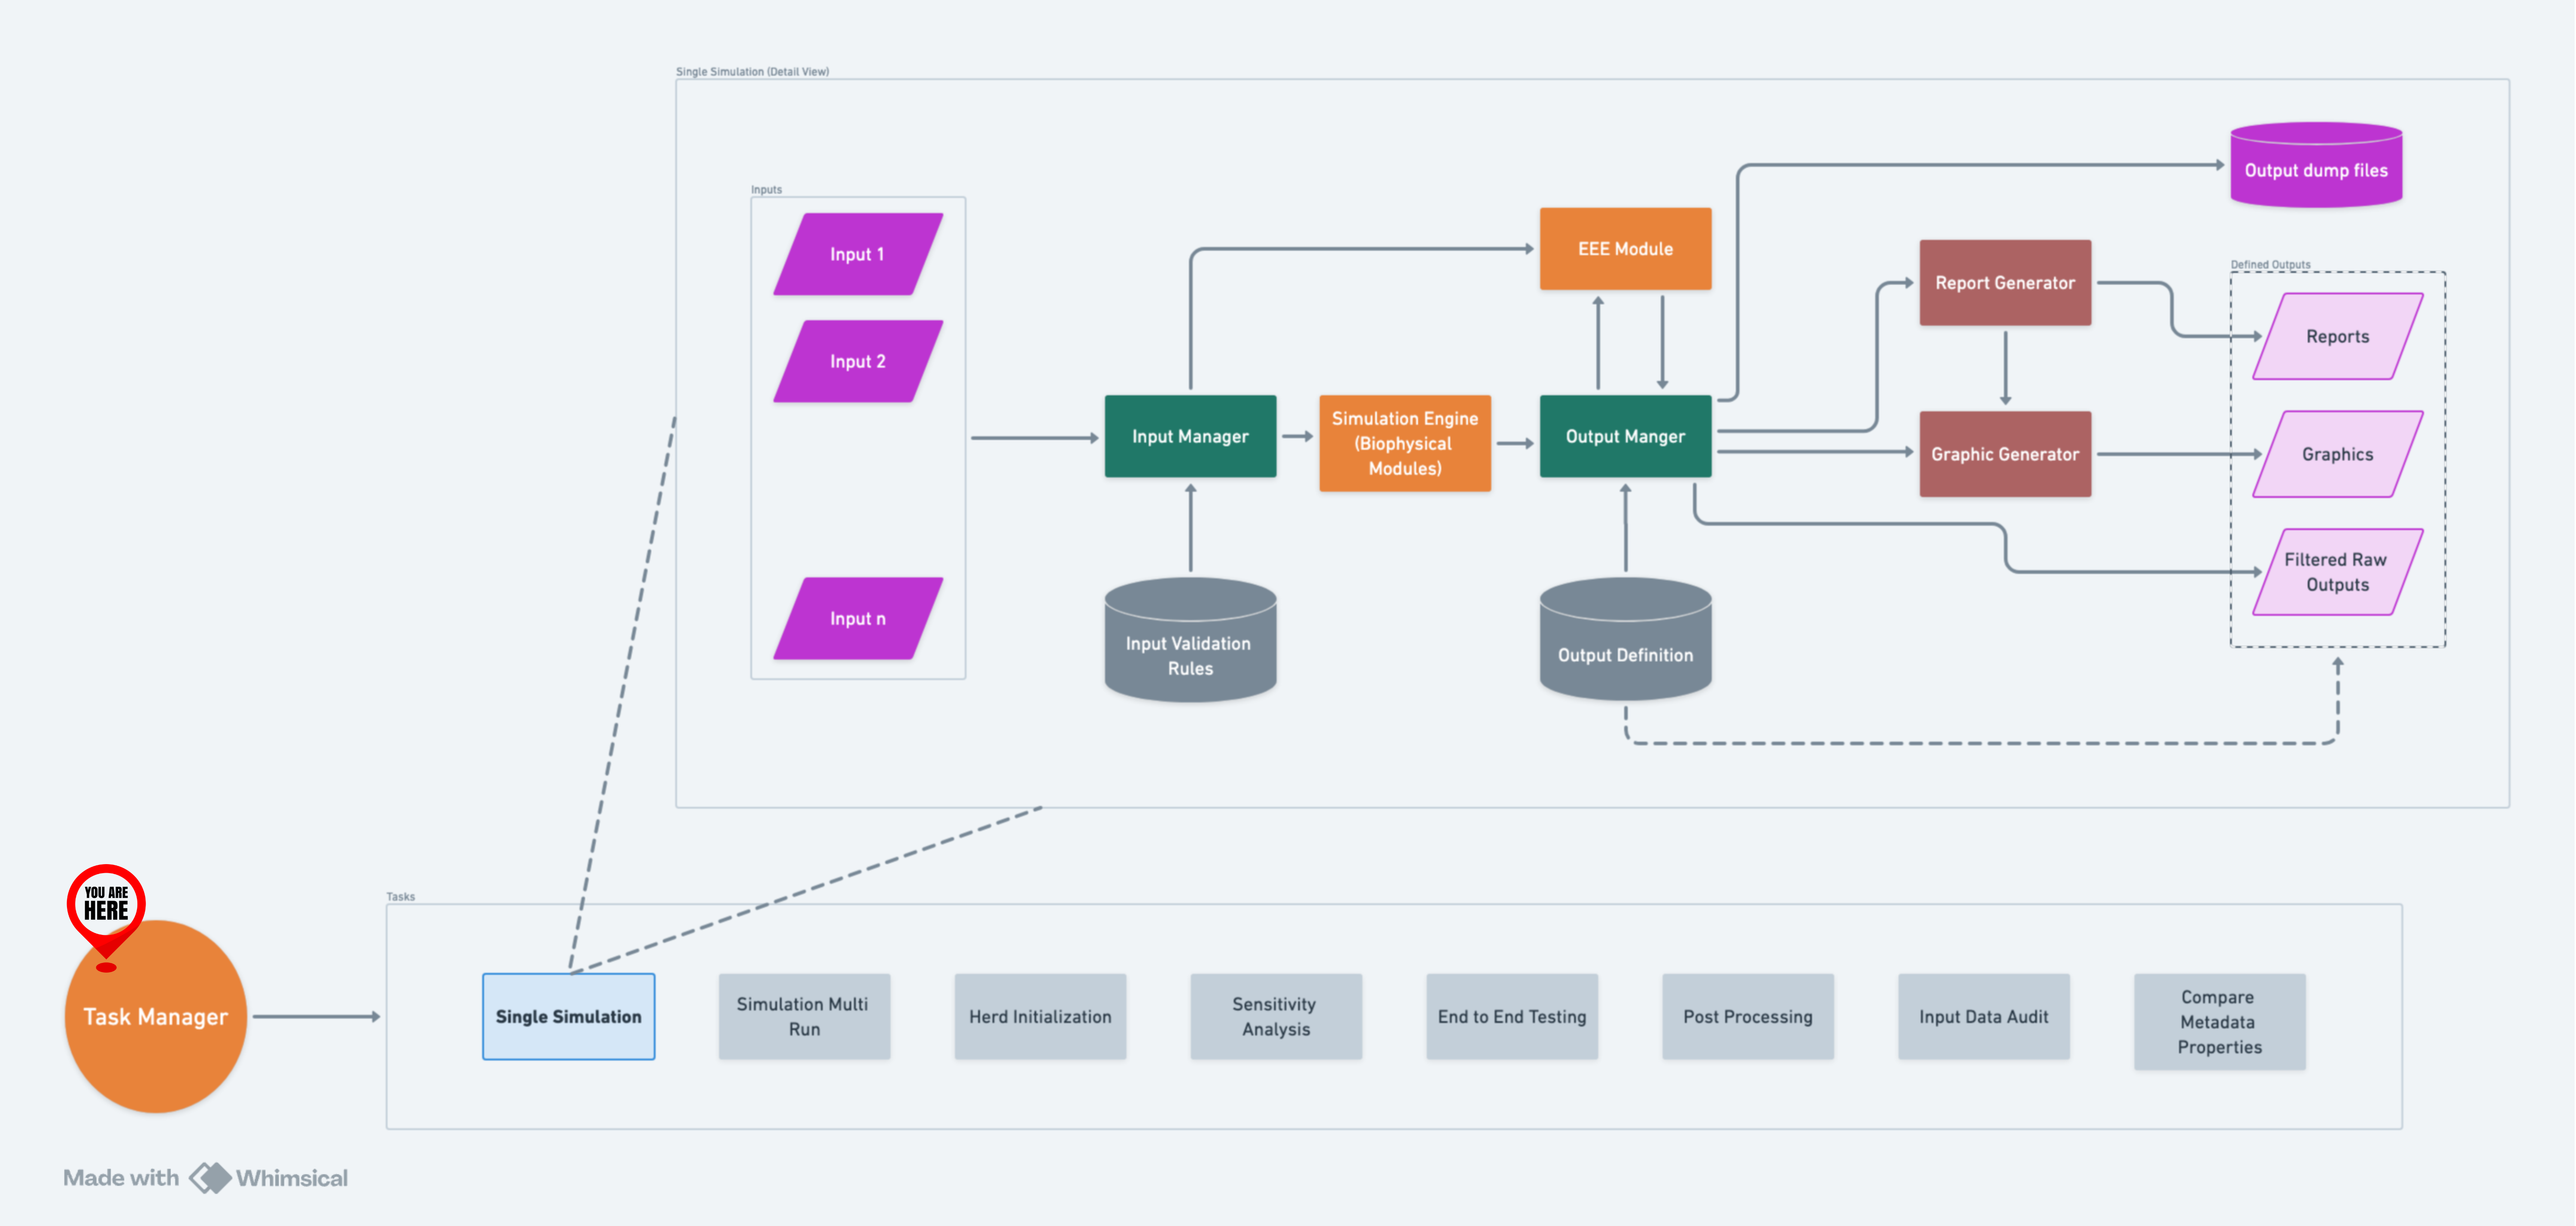Select the Graphics output parallelogram
2576x1226 pixels.
[x=2338, y=454]
